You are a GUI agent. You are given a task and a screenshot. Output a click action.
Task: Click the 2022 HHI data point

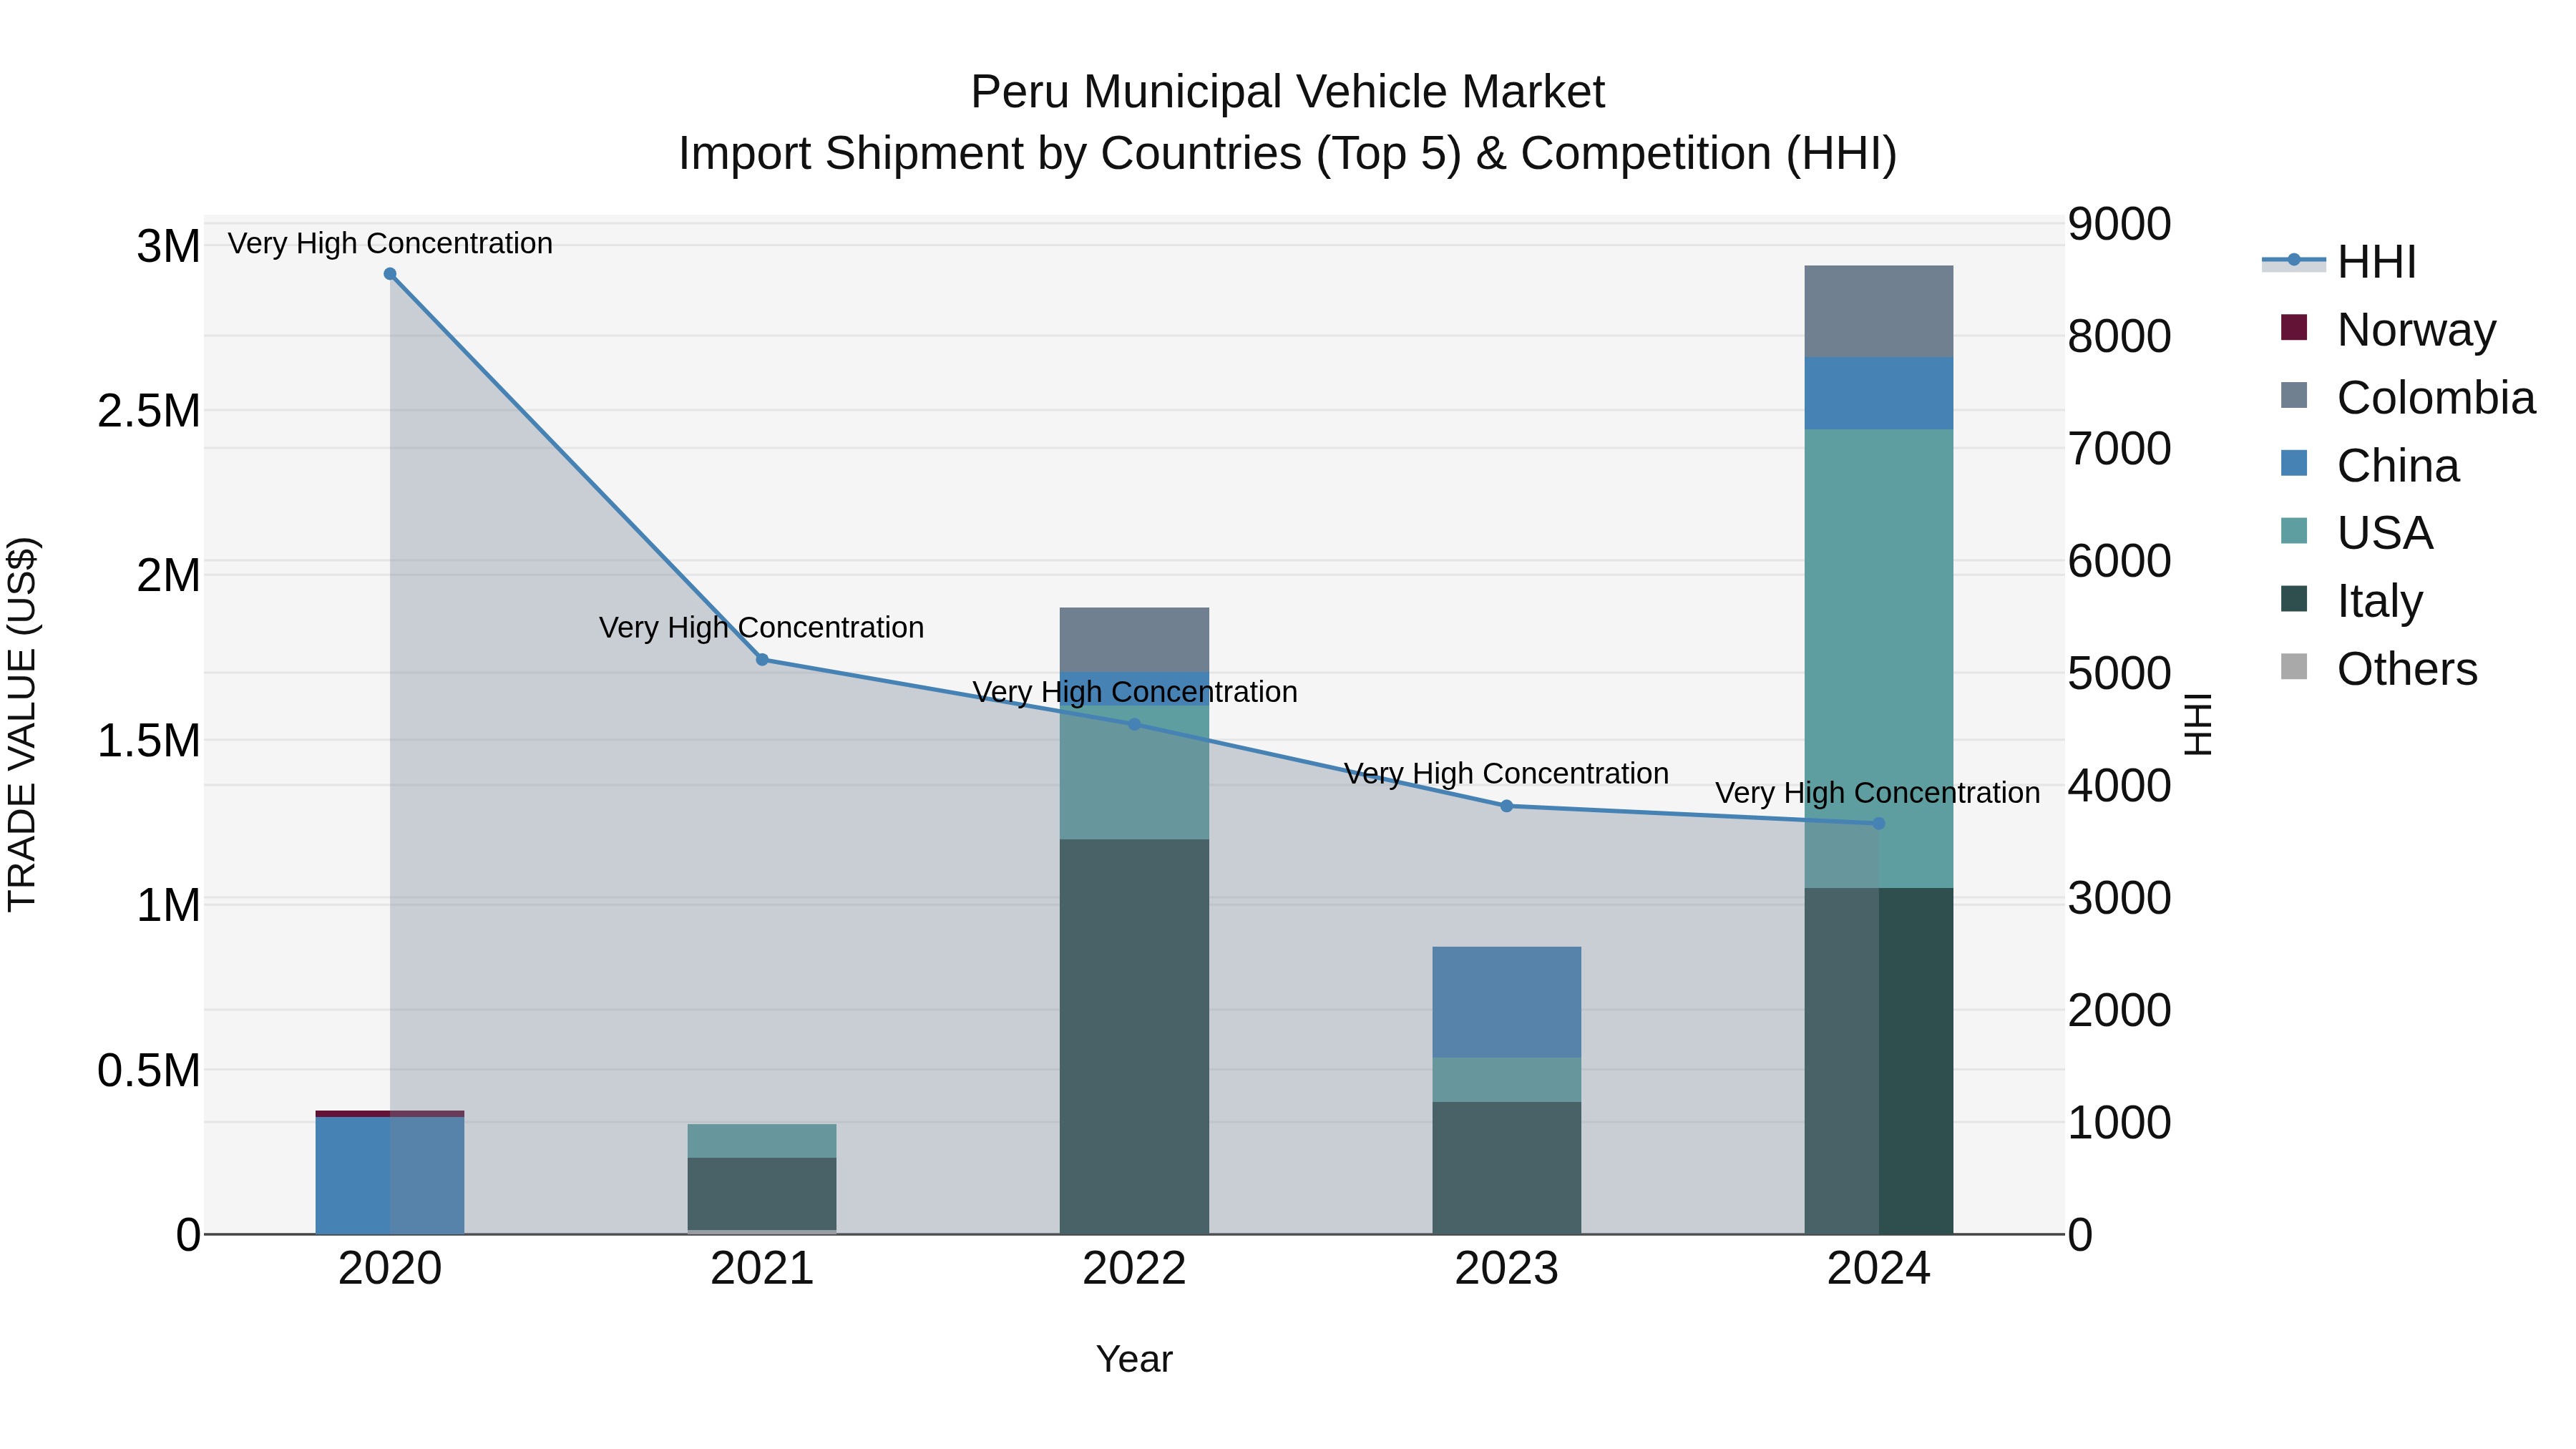[x=1134, y=724]
